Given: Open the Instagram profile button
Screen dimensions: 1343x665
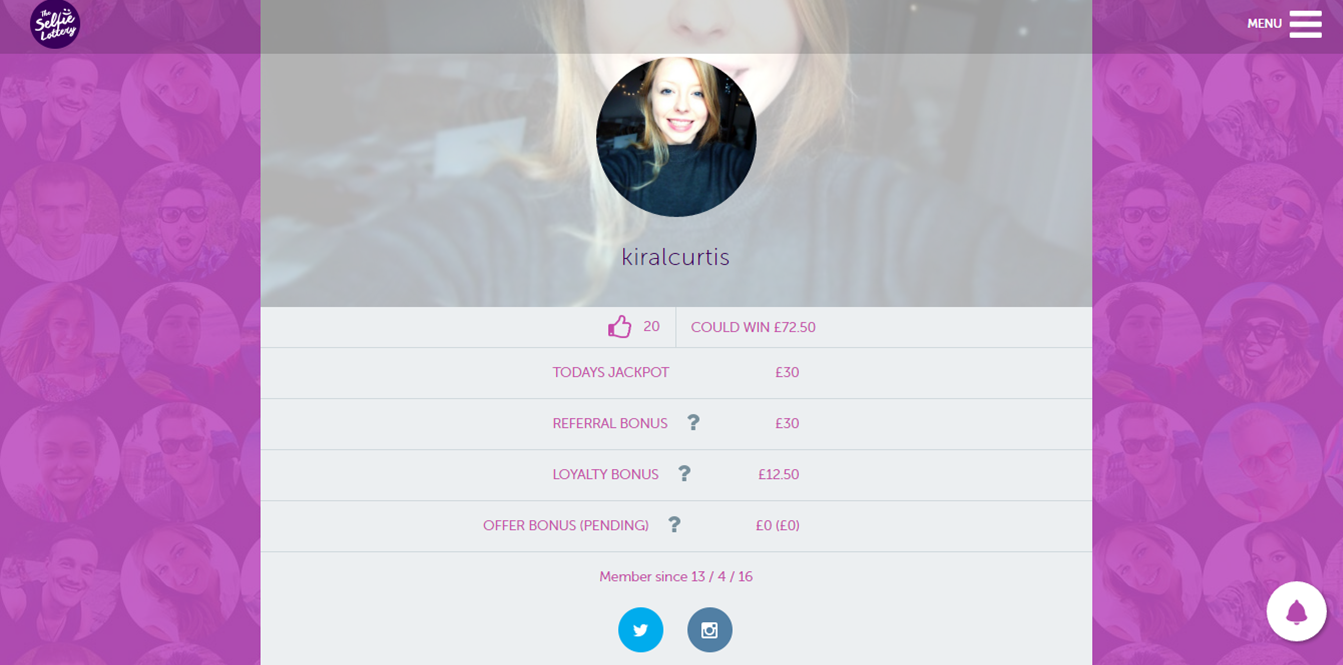Looking at the screenshot, I should (710, 630).
